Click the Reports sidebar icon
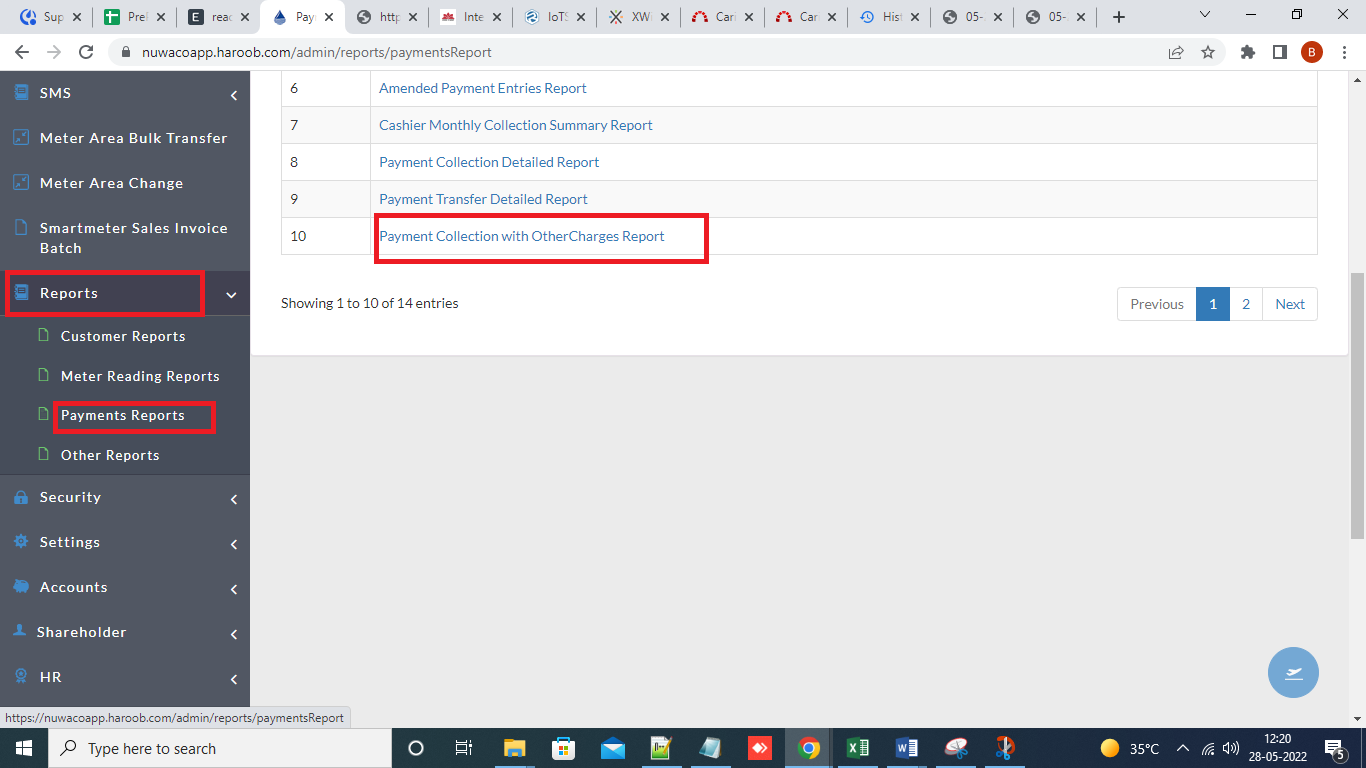Viewport: 1366px width, 768px height. point(21,293)
